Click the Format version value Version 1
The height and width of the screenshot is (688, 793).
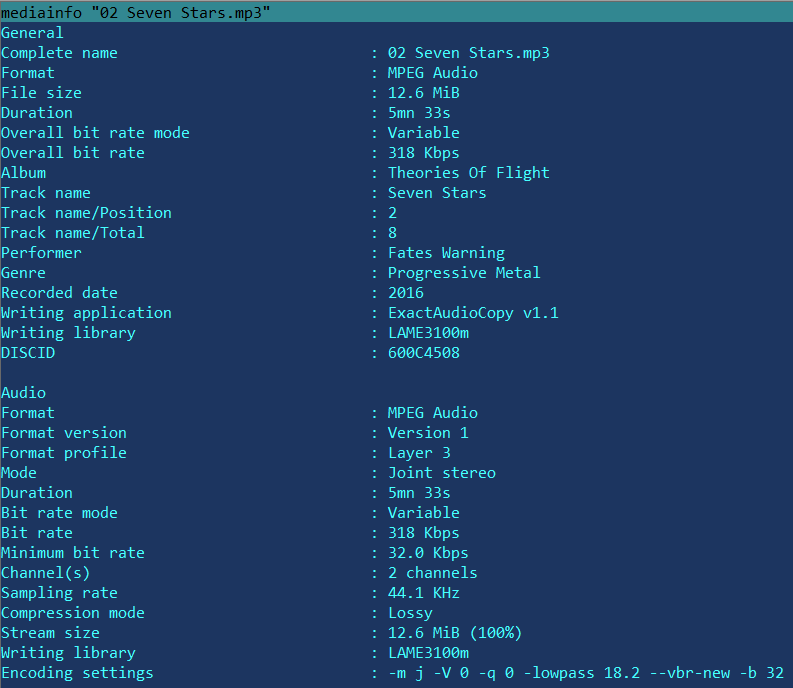click(428, 433)
